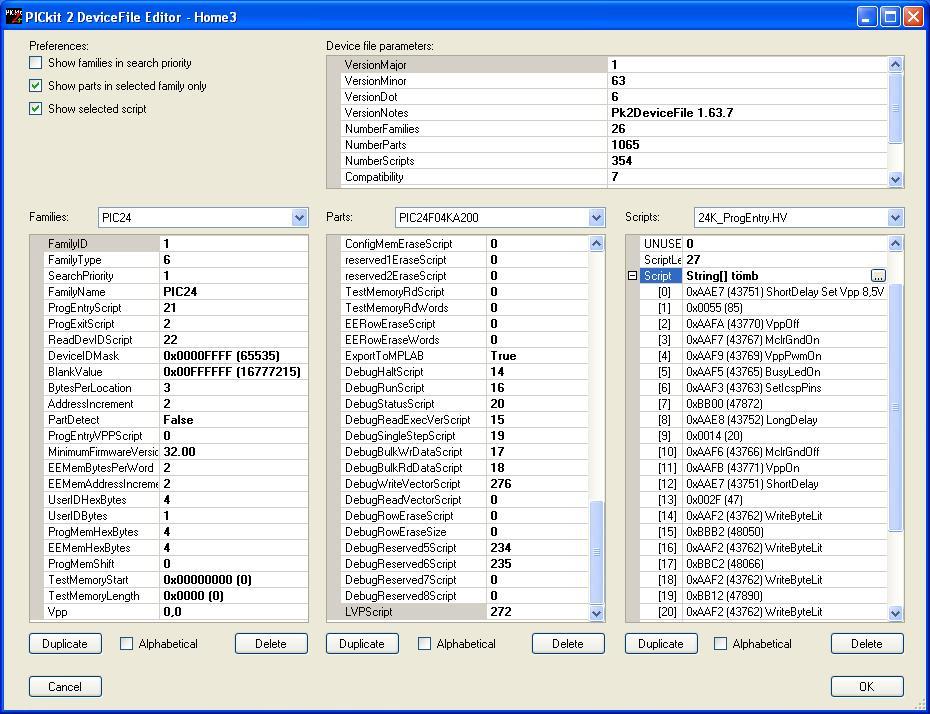Click scroll down arrow in Parts properties
The image size is (930, 714).
(x=597, y=613)
